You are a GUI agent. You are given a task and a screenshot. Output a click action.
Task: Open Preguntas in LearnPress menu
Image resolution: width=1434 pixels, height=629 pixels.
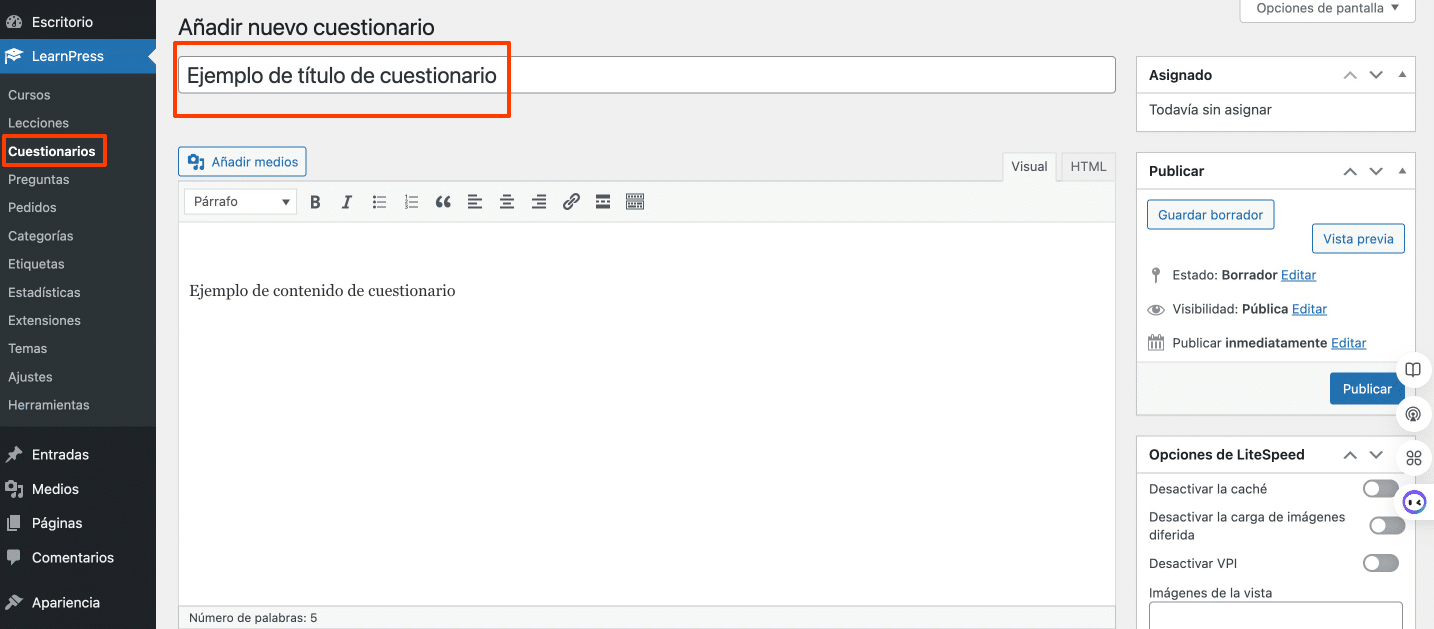[39, 180]
